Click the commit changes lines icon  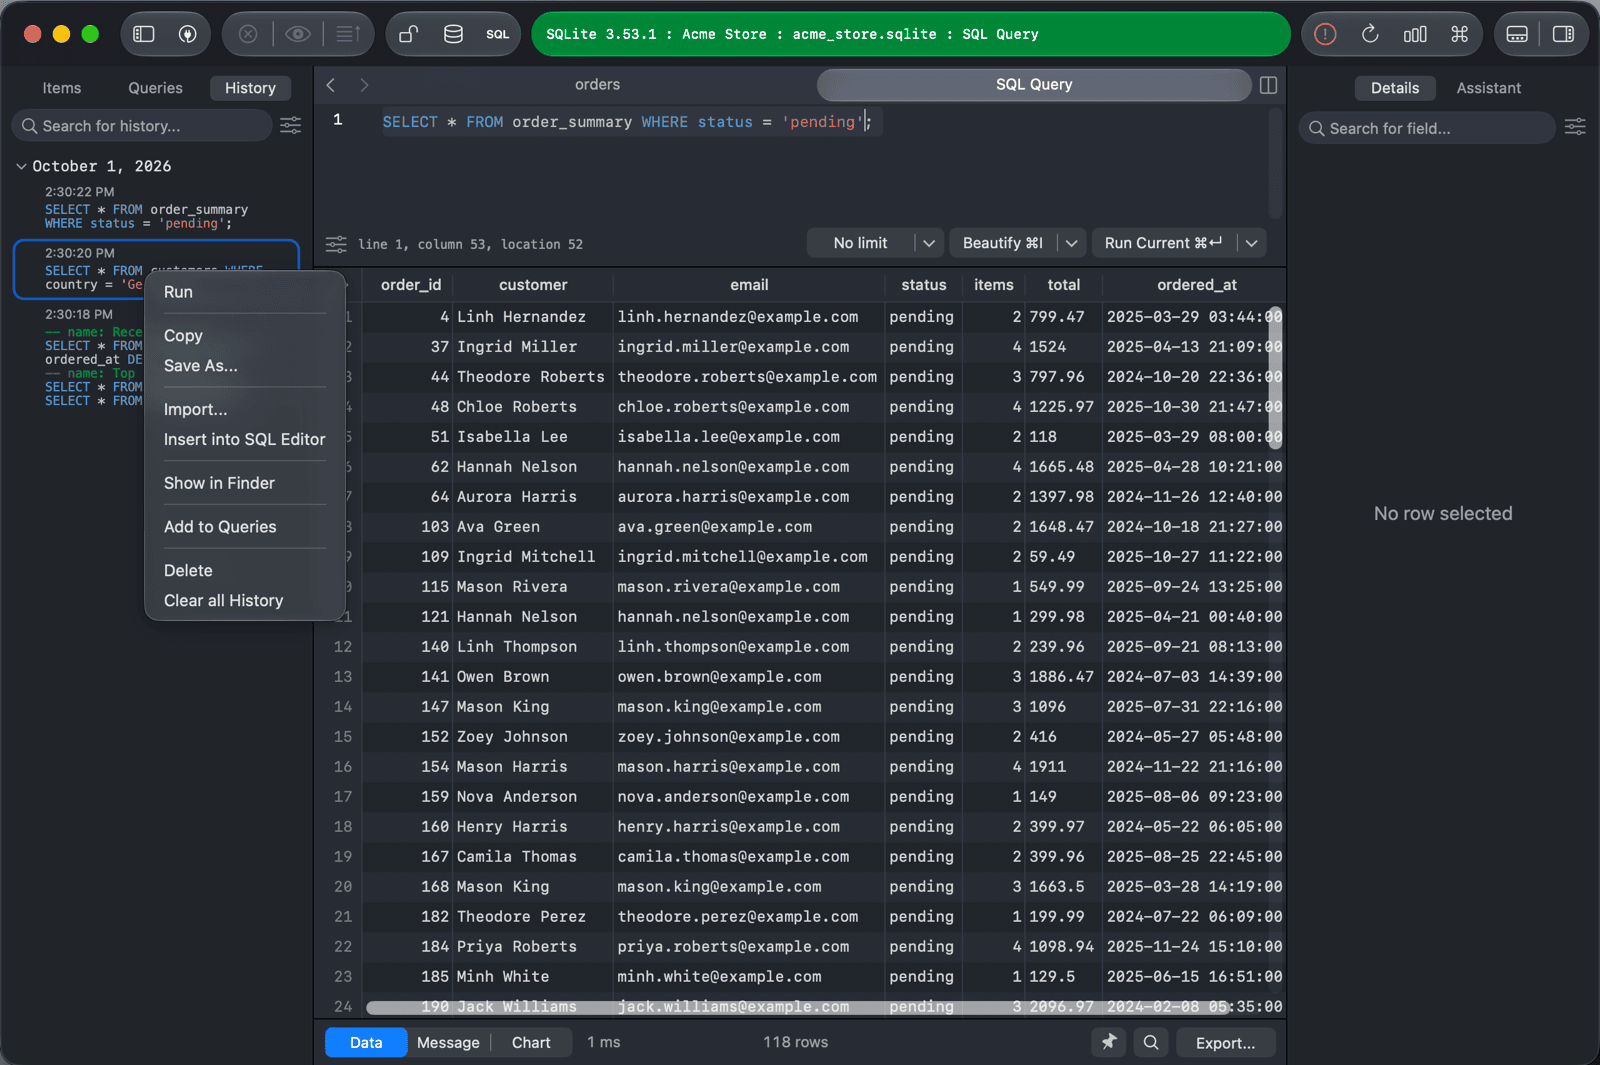tap(347, 34)
